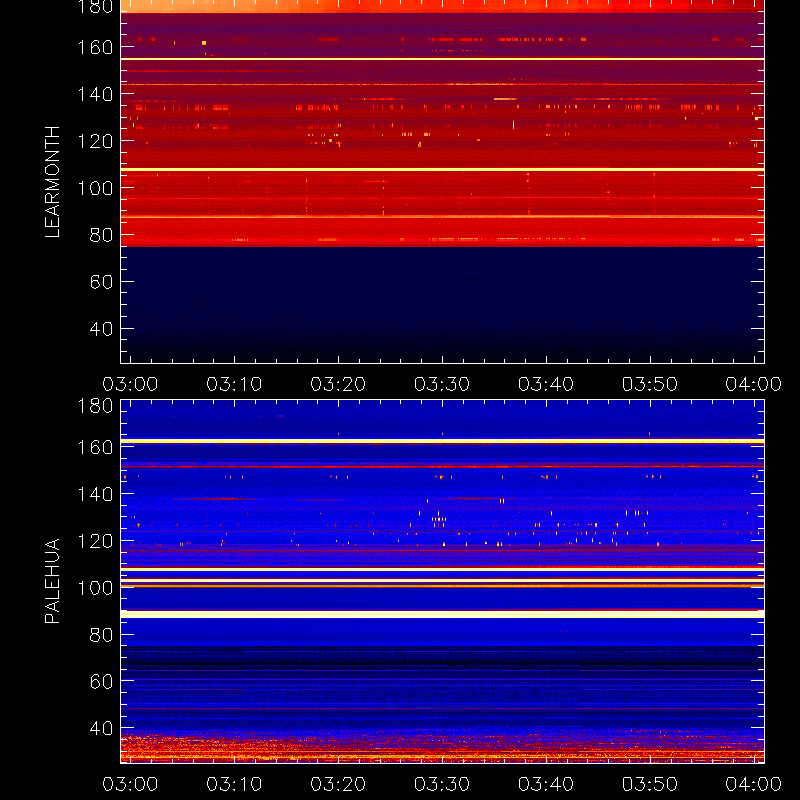The image size is (800, 800).
Task: Click the 04:00 time label under Palehua plot
Action: coord(754,784)
